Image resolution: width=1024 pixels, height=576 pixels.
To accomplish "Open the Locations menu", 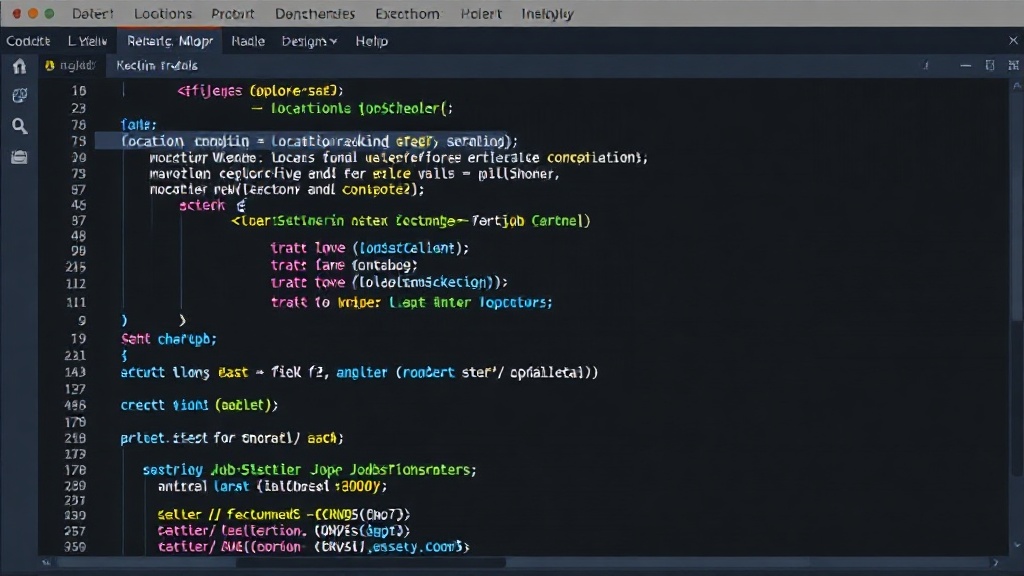I will tap(163, 14).
